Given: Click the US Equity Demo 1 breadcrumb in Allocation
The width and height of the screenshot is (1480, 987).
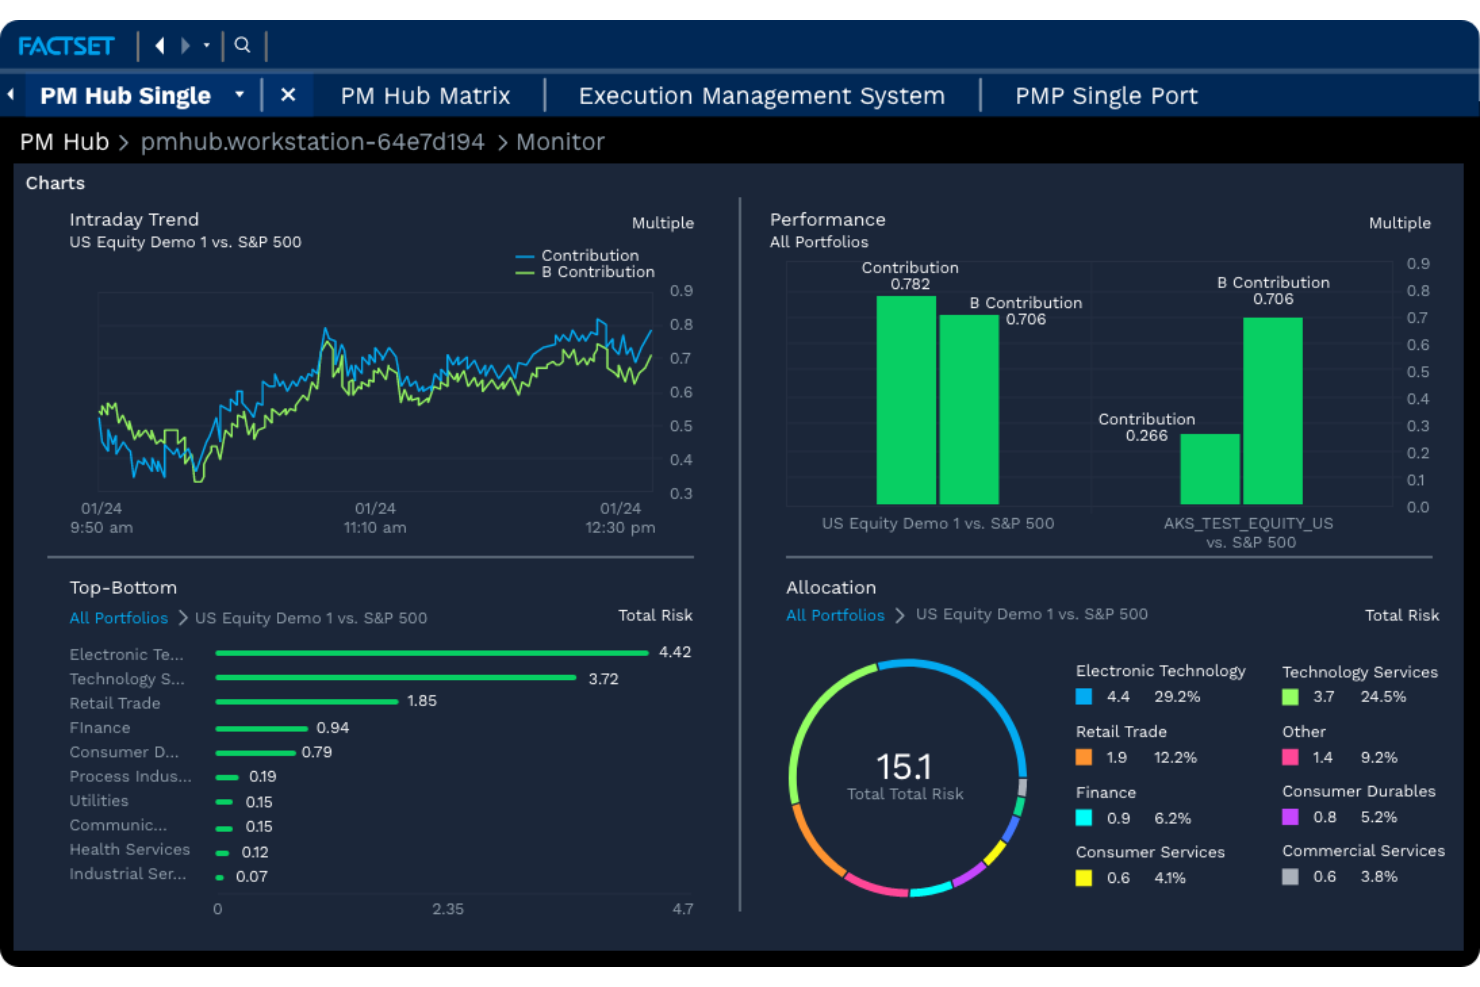Looking at the screenshot, I should pyautogui.click(x=1032, y=614).
